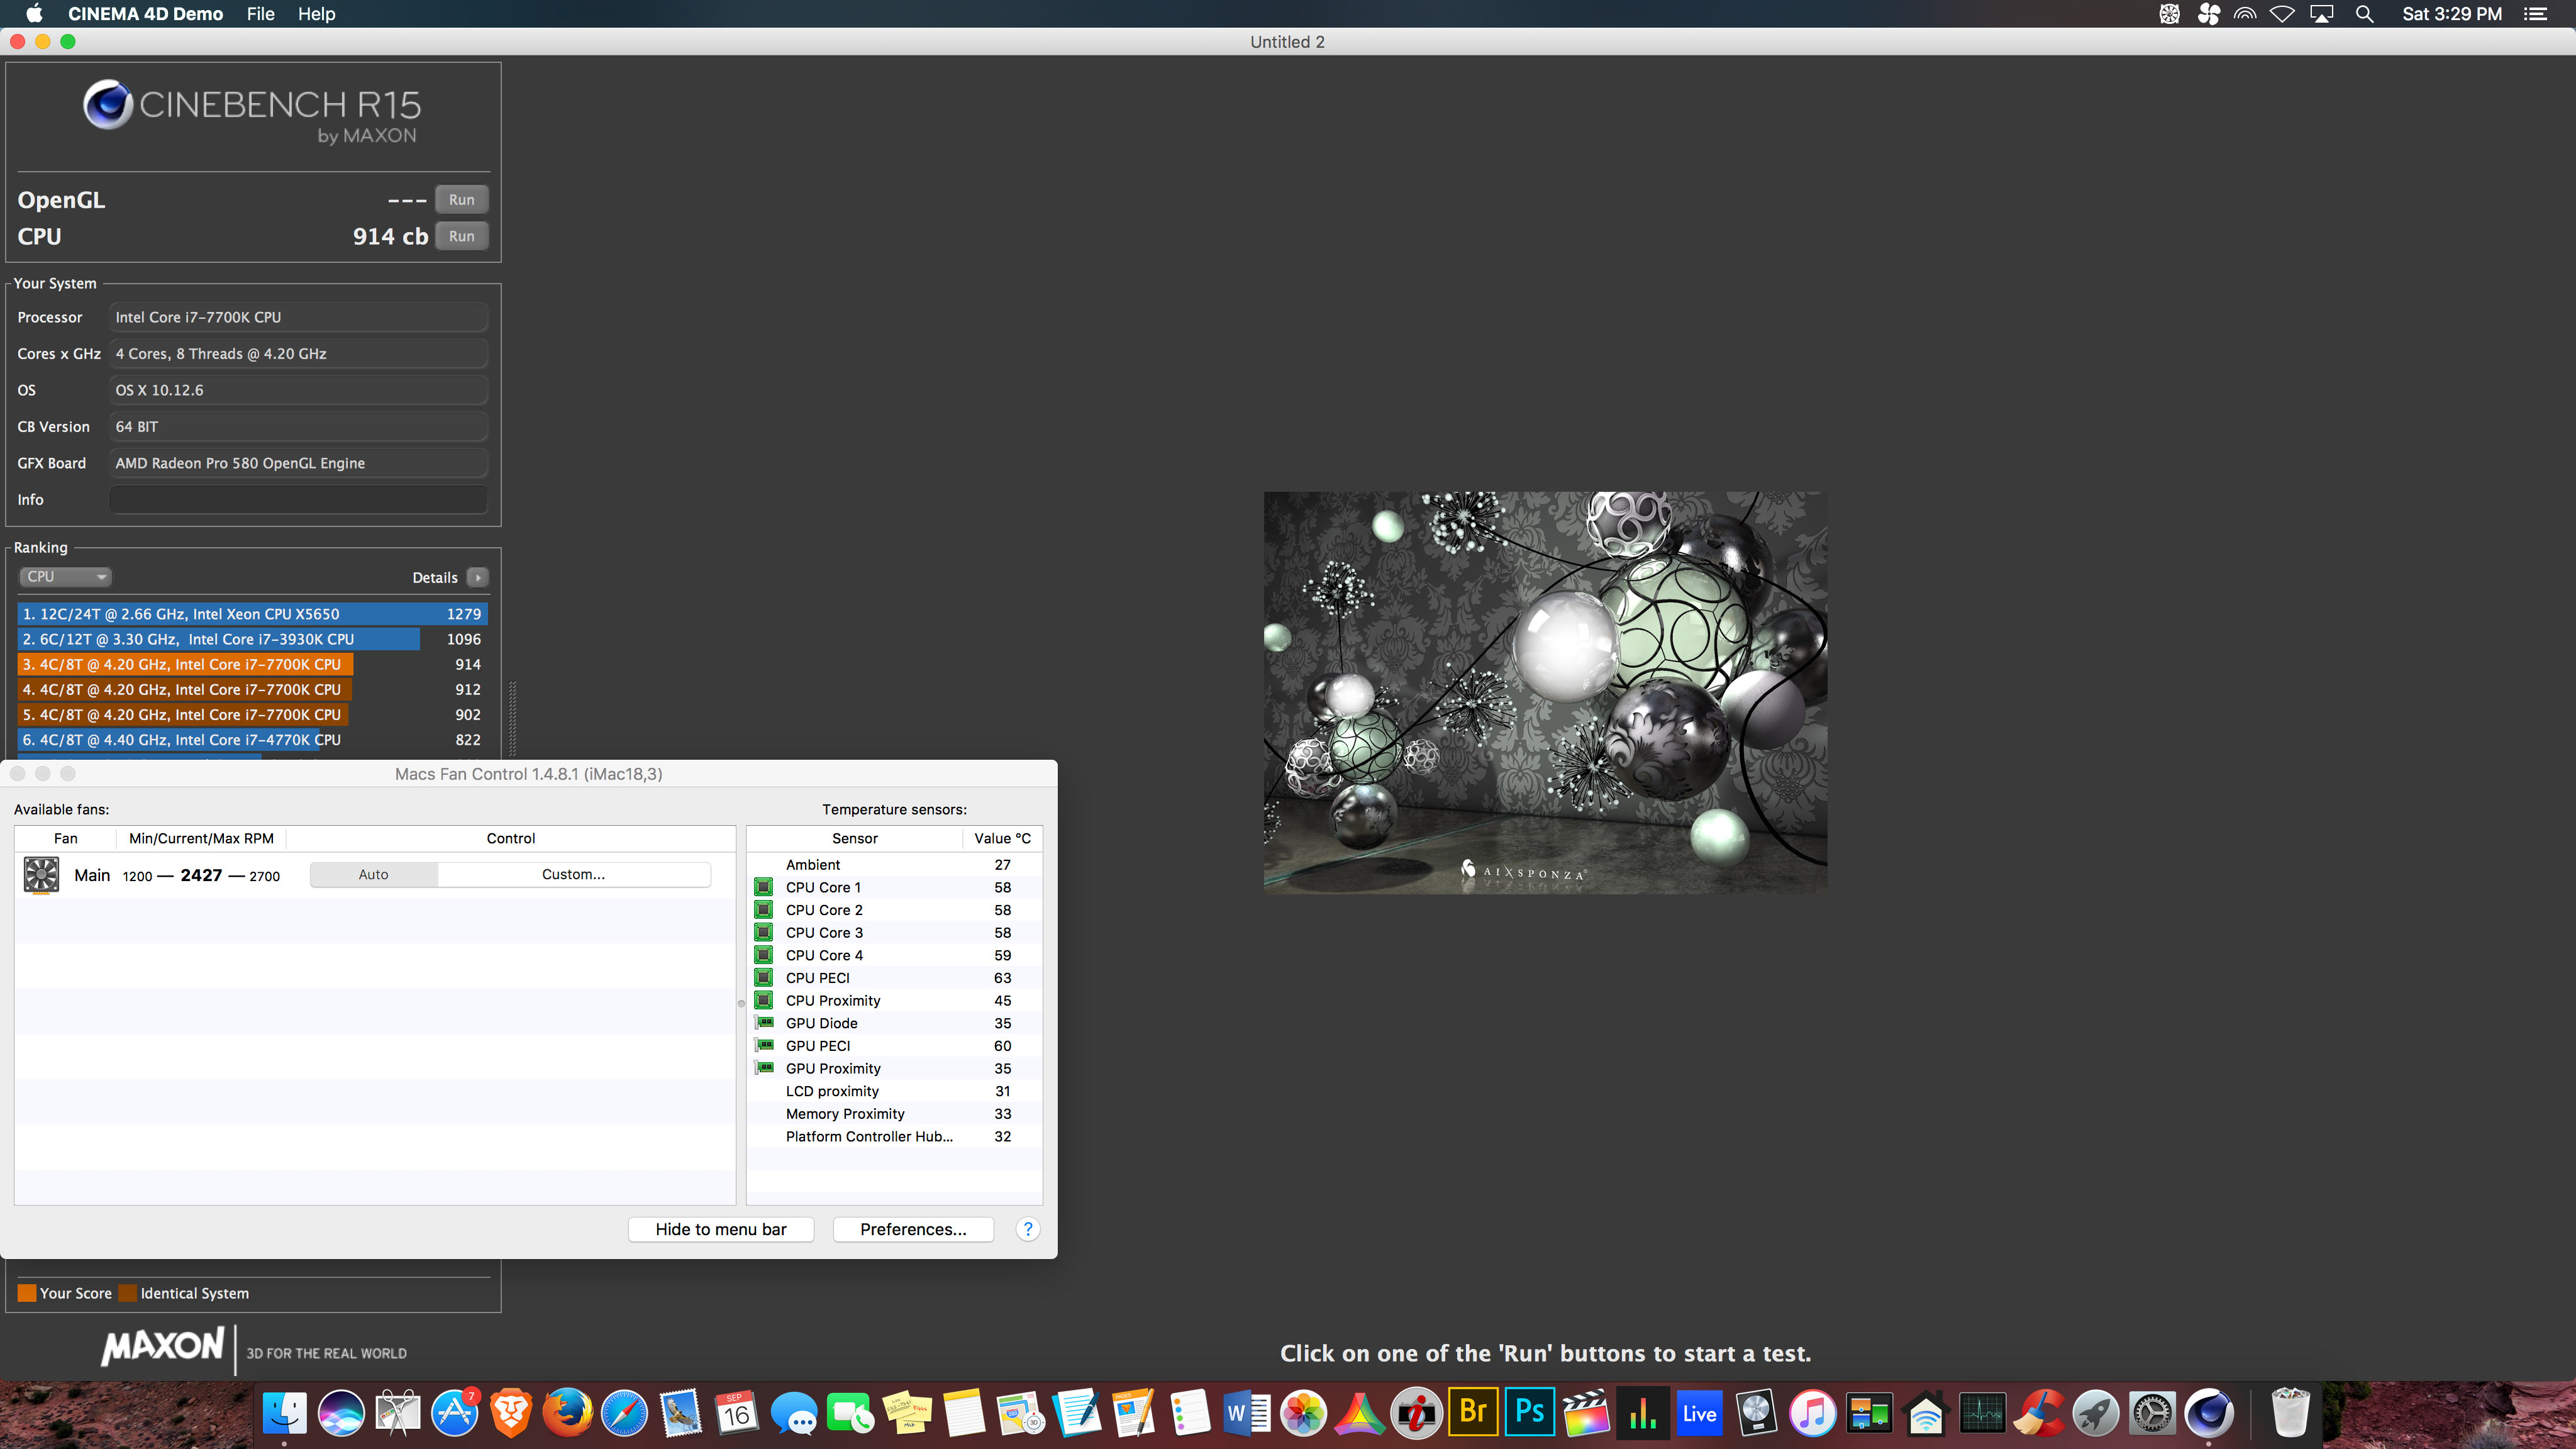Open Brave browser in the Dock

(x=511, y=1413)
